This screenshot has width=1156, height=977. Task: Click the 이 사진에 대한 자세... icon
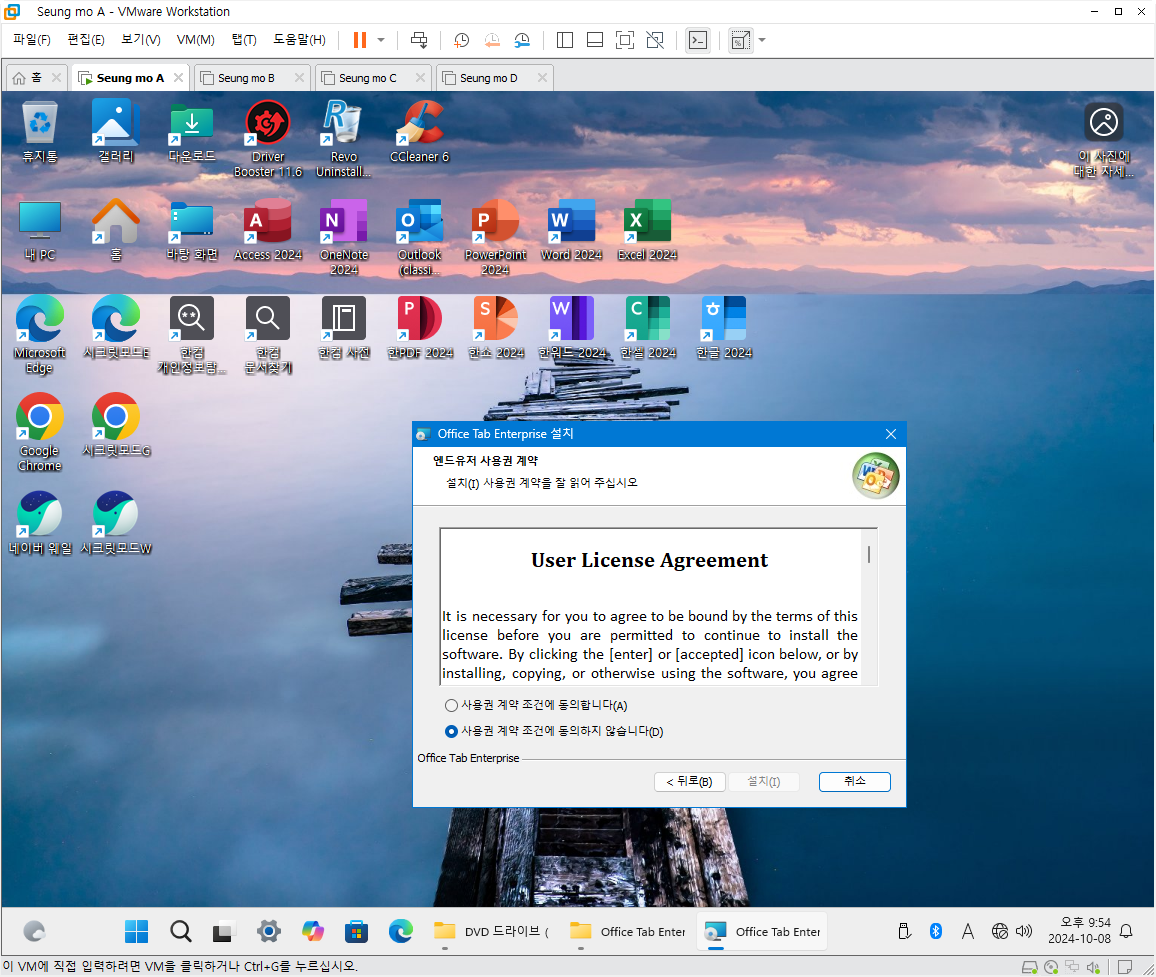point(1104,139)
